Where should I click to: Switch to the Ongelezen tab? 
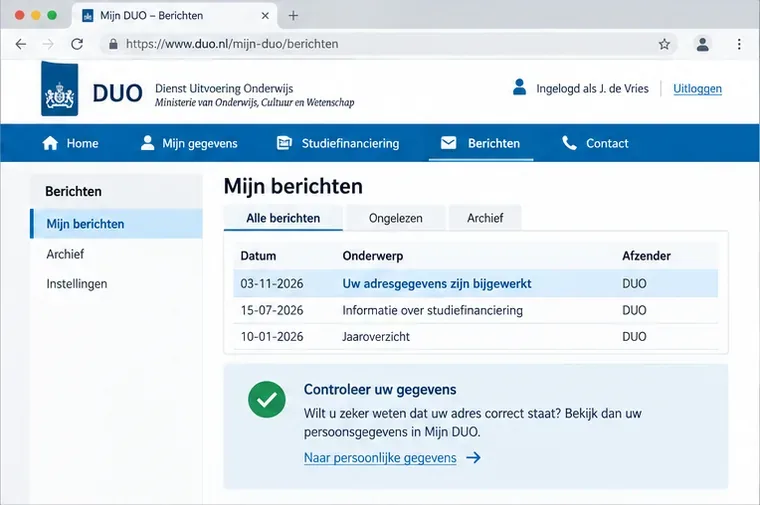(396, 218)
